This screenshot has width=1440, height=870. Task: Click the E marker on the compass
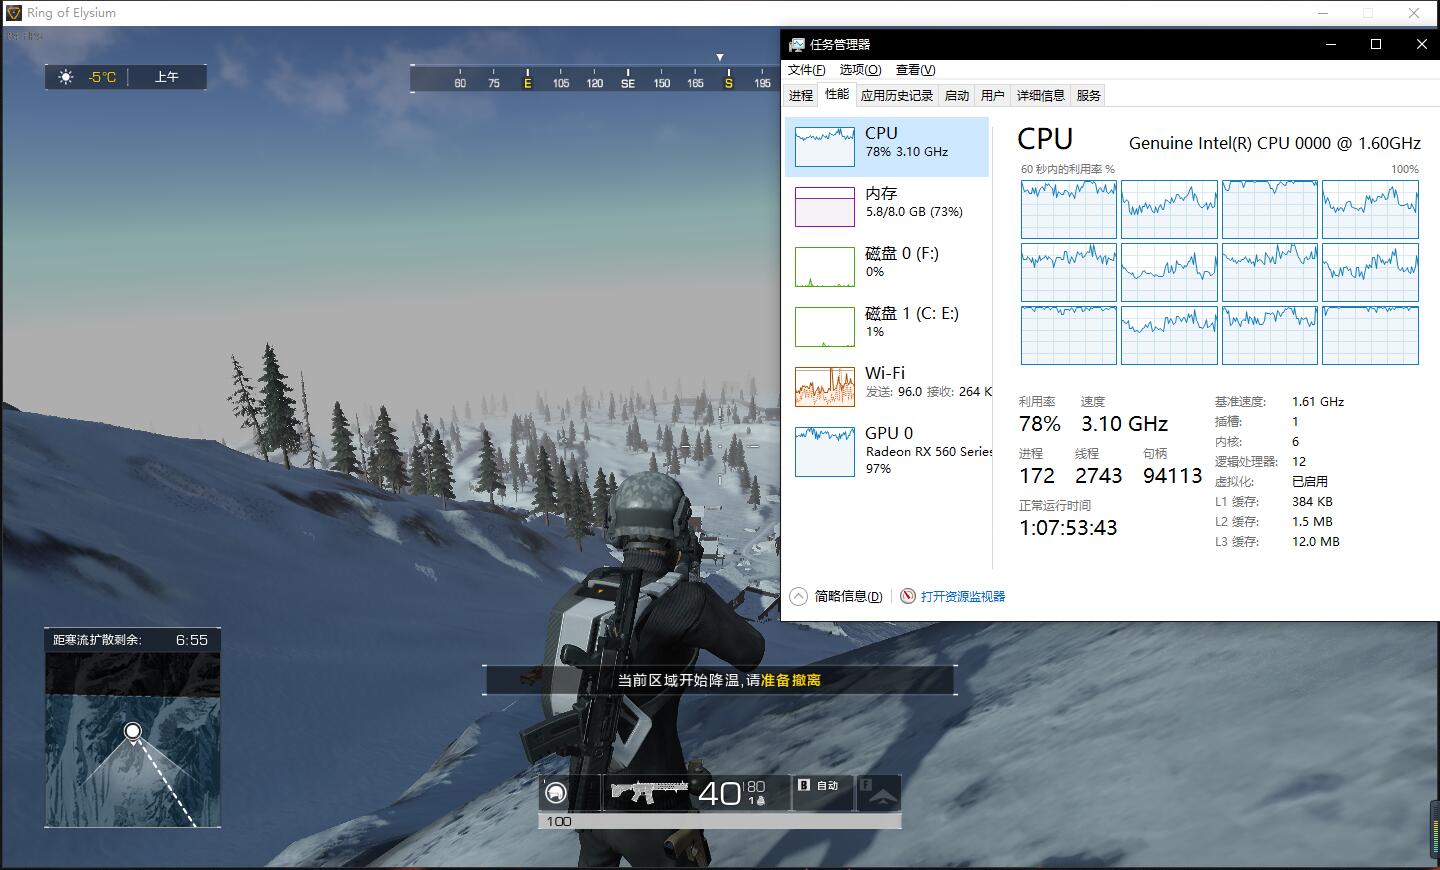point(527,83)
